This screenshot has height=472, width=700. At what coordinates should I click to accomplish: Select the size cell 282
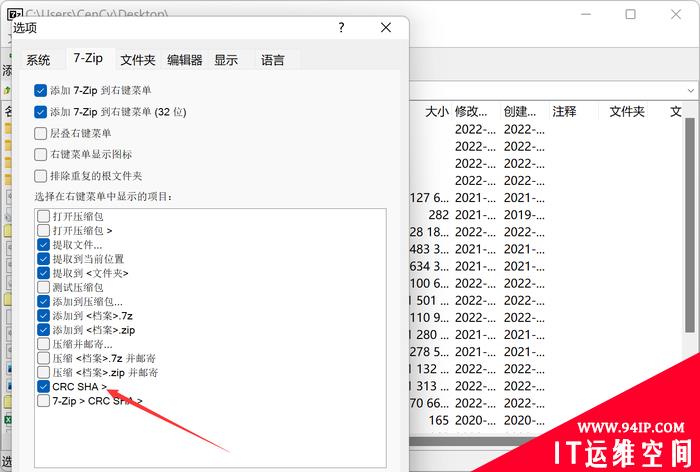[x=438, y=215]
